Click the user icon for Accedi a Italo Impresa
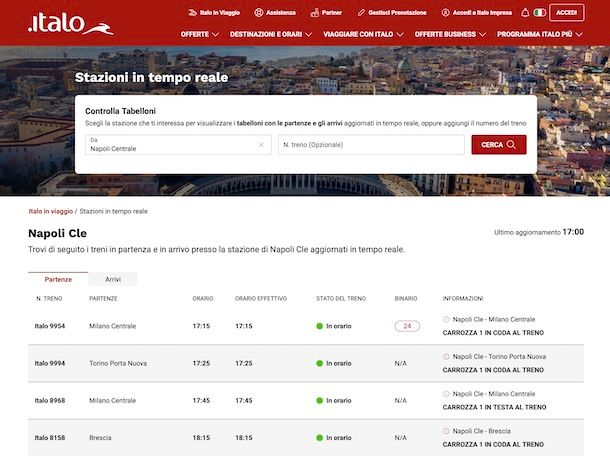The height and width of the screenshot is (456, 610). 445,13
